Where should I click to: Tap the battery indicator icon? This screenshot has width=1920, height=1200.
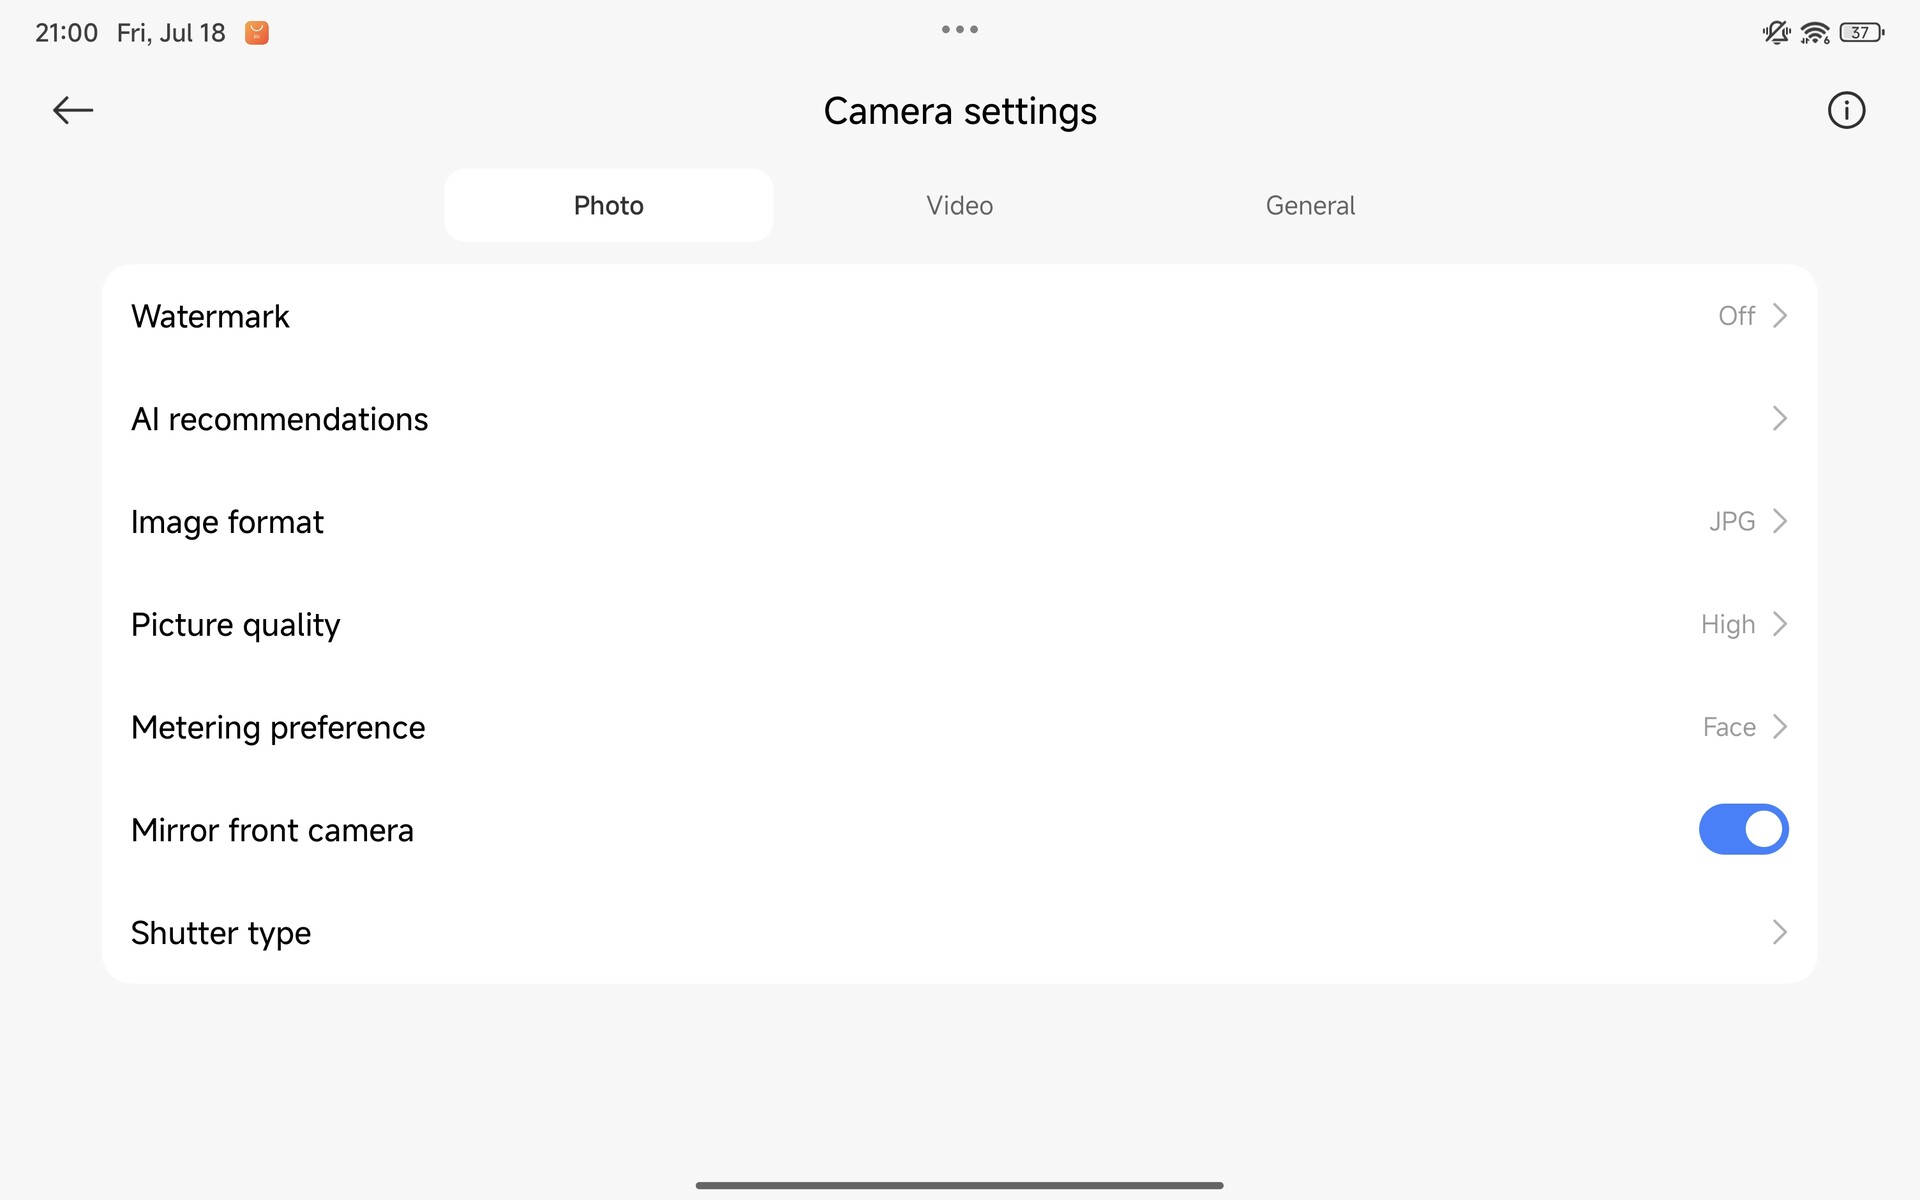tap(1861, 33)
